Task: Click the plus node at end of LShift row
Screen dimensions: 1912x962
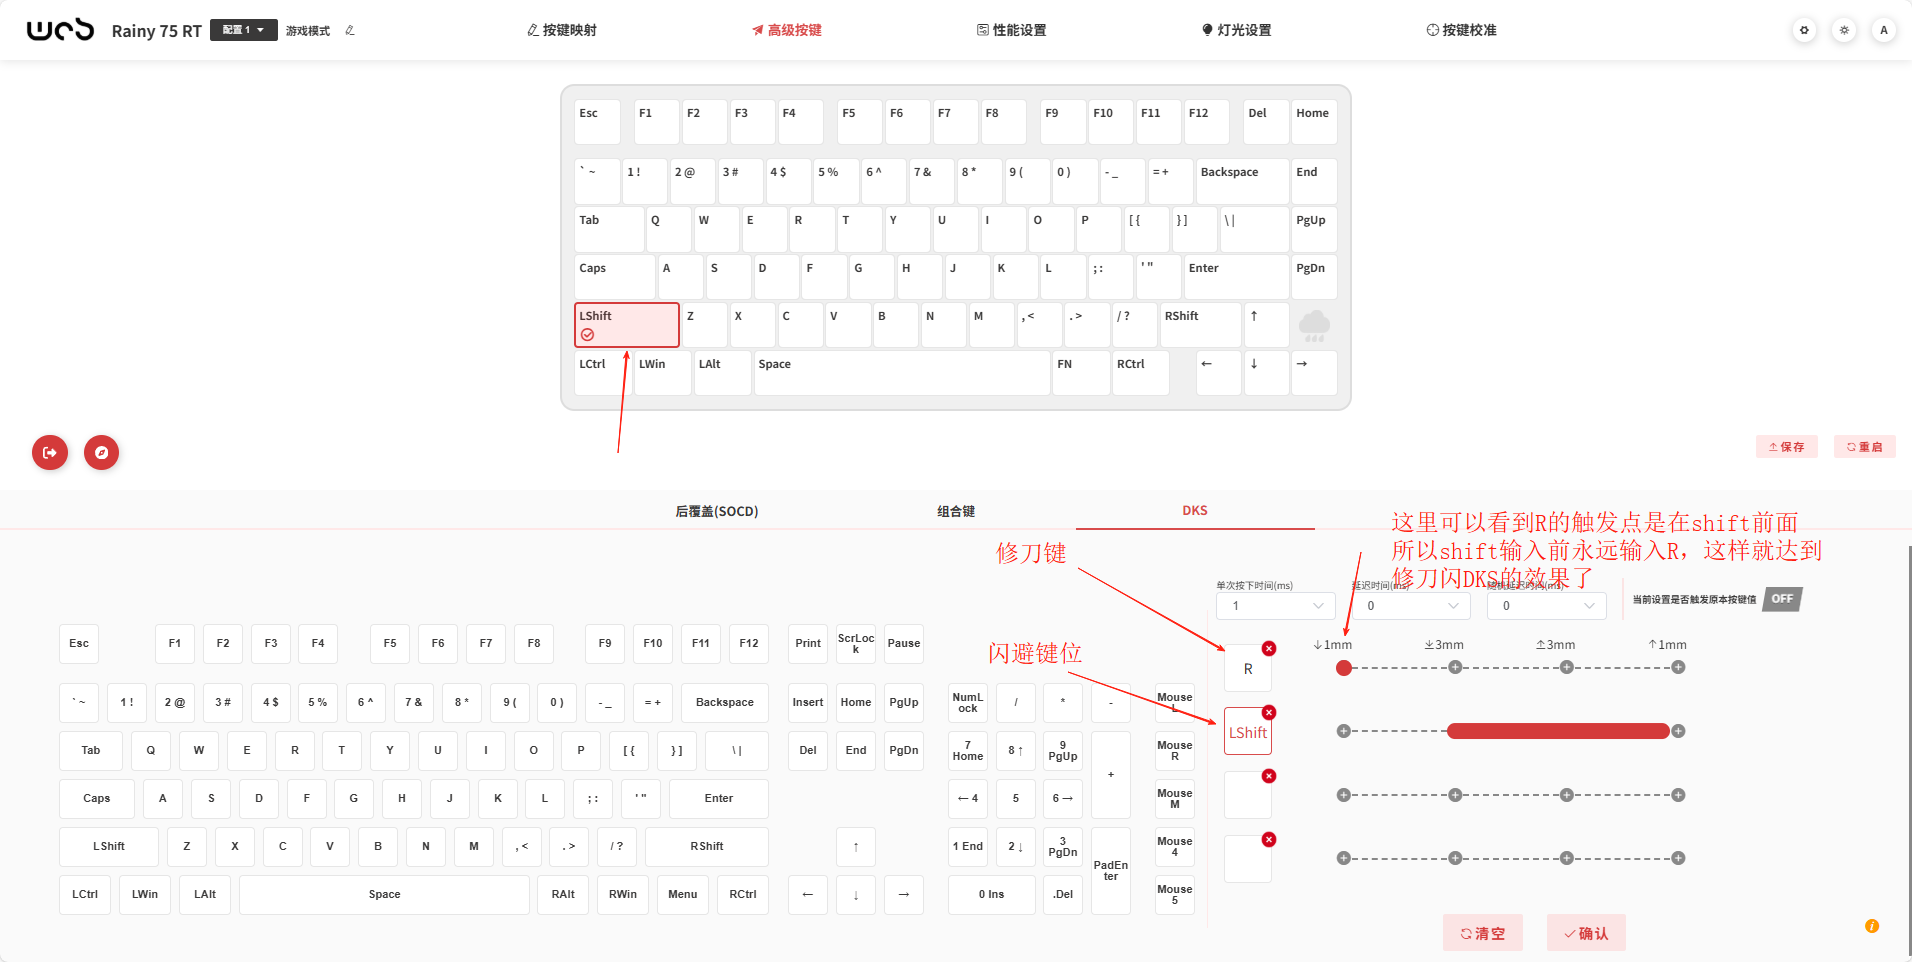Action: [x=1678, y=731]
